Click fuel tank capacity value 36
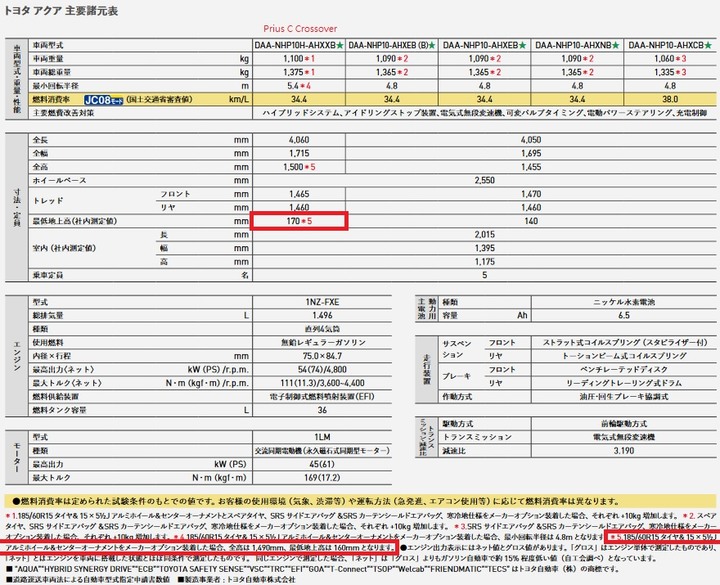720x585 pixels. tap(322, 410)
